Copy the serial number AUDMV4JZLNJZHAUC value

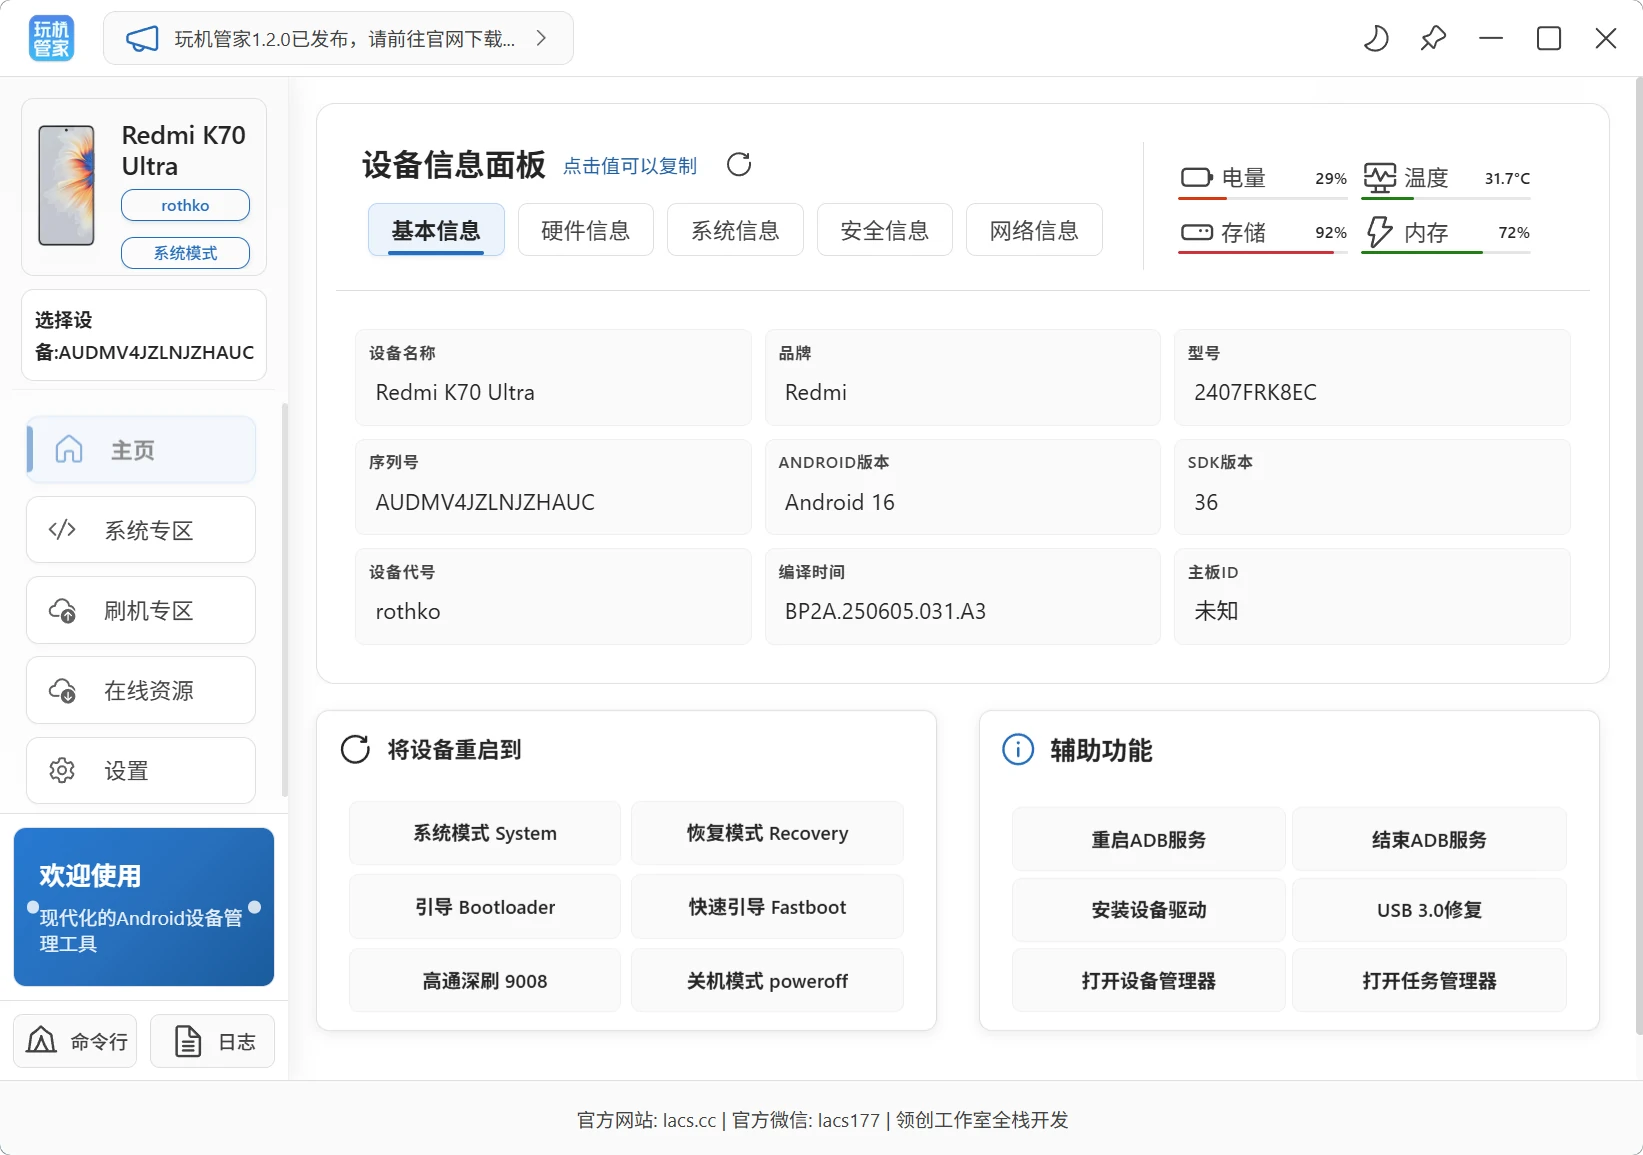pyautogui.click(x=484, y=501)
